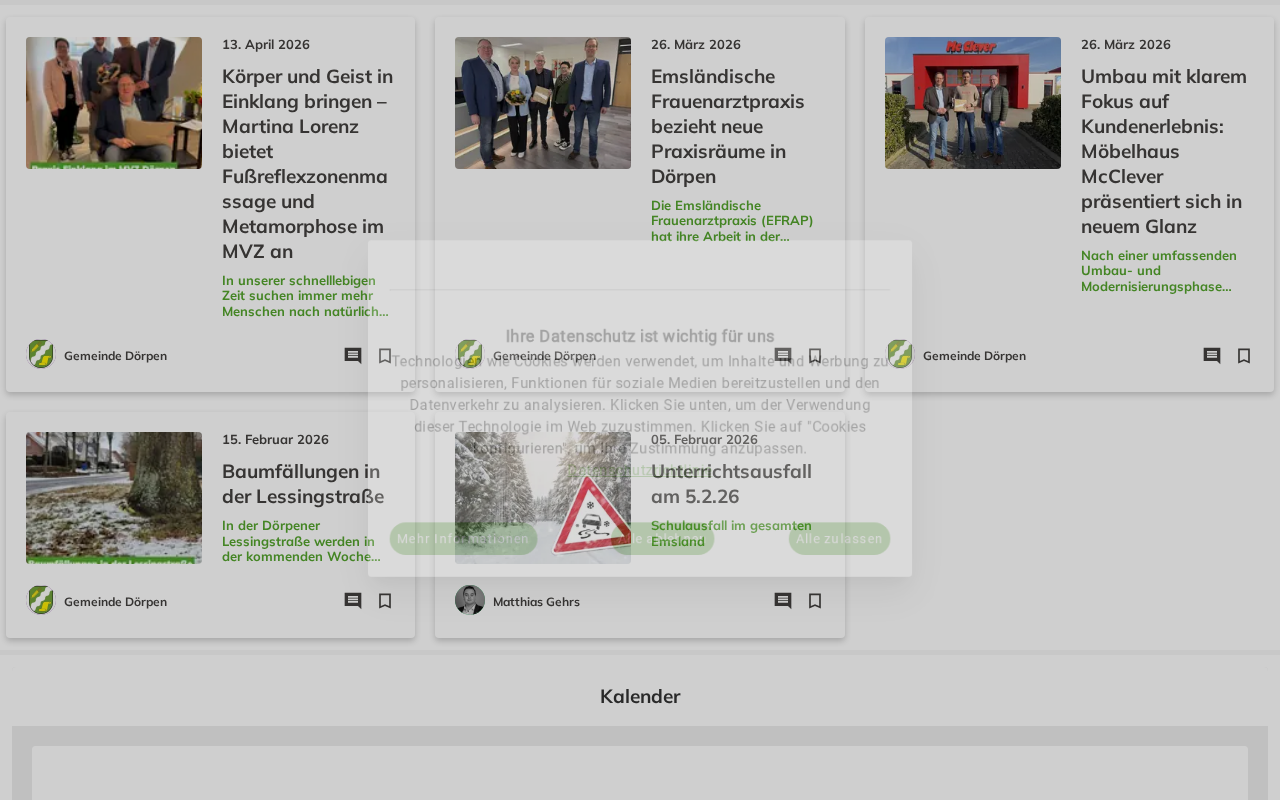
Task: Click author name Gemeinde Dörpen on the McClever card
Action: click(974, 356)
